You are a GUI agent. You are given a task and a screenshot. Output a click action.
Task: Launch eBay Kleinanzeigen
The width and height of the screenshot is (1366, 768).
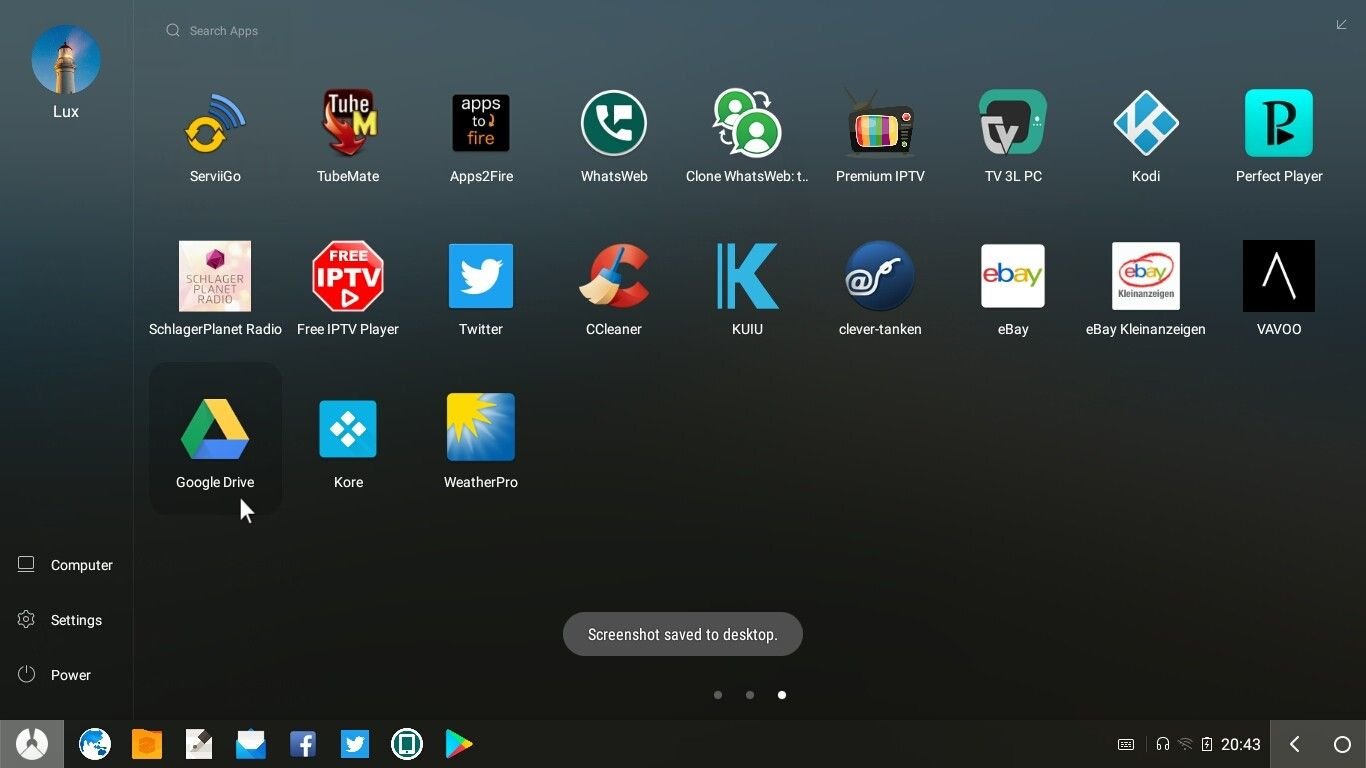tap(1146, 276)
